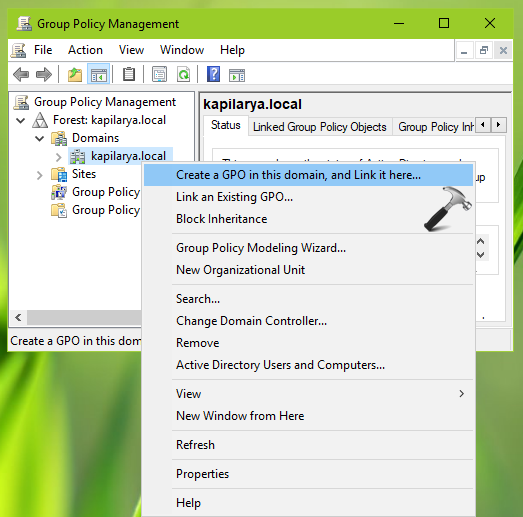Choose Create a GPO in this domain, and Link it here
The height and width of the screenshot is (517, 523).
309,175
